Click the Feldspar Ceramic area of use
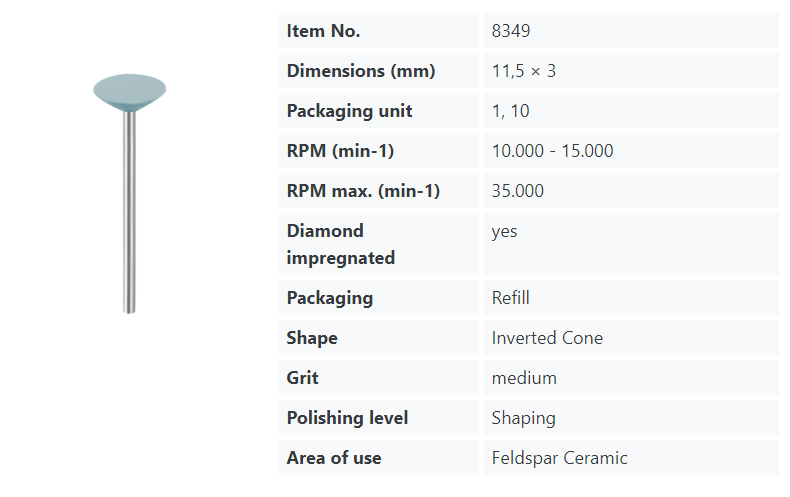Screen dimensions: 790x497 point(559,458)
